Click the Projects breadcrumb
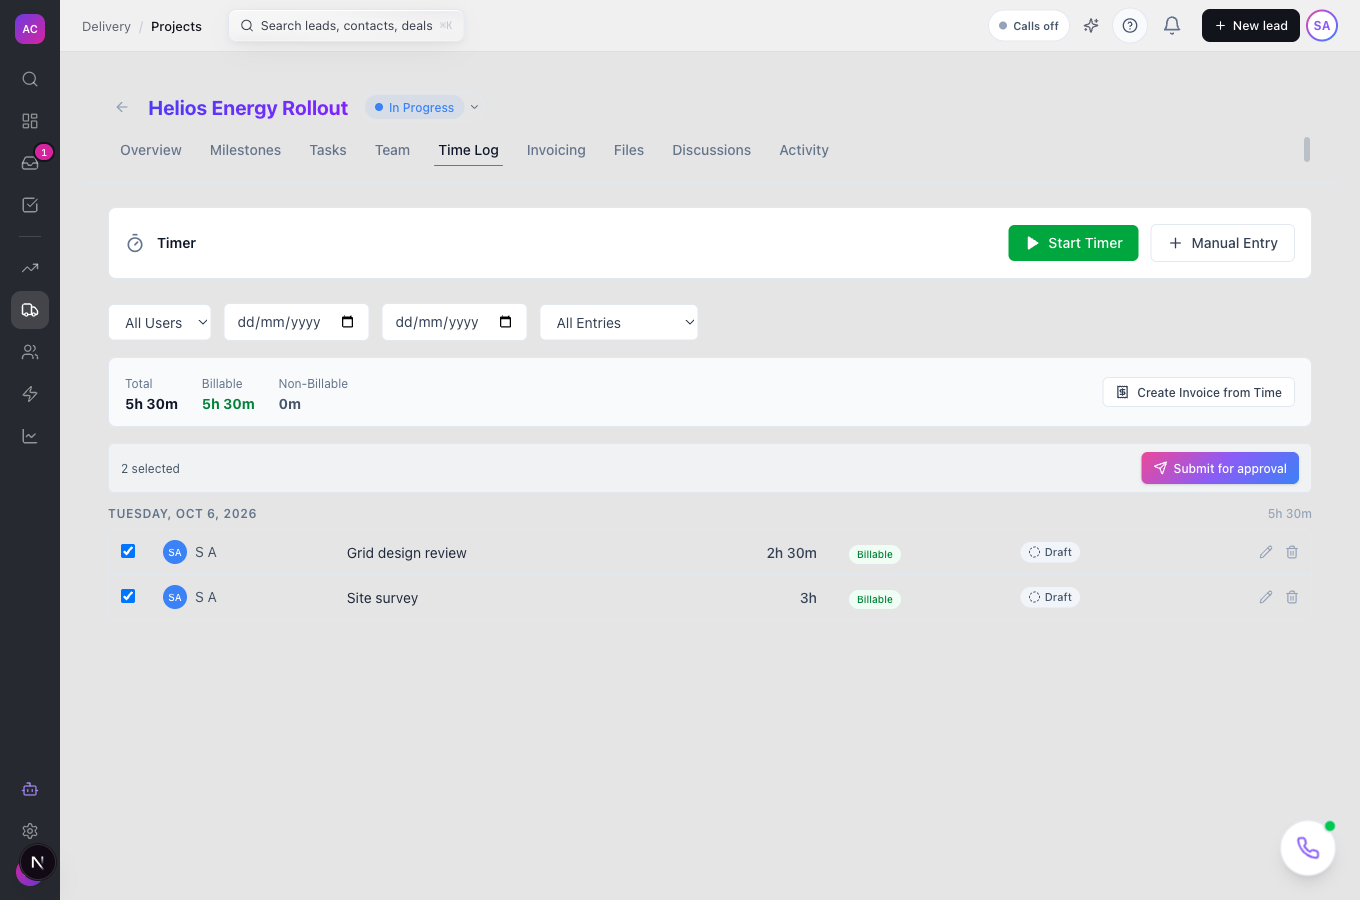The height and width of the screenshot is (900, 1360). tap(176, 26)
